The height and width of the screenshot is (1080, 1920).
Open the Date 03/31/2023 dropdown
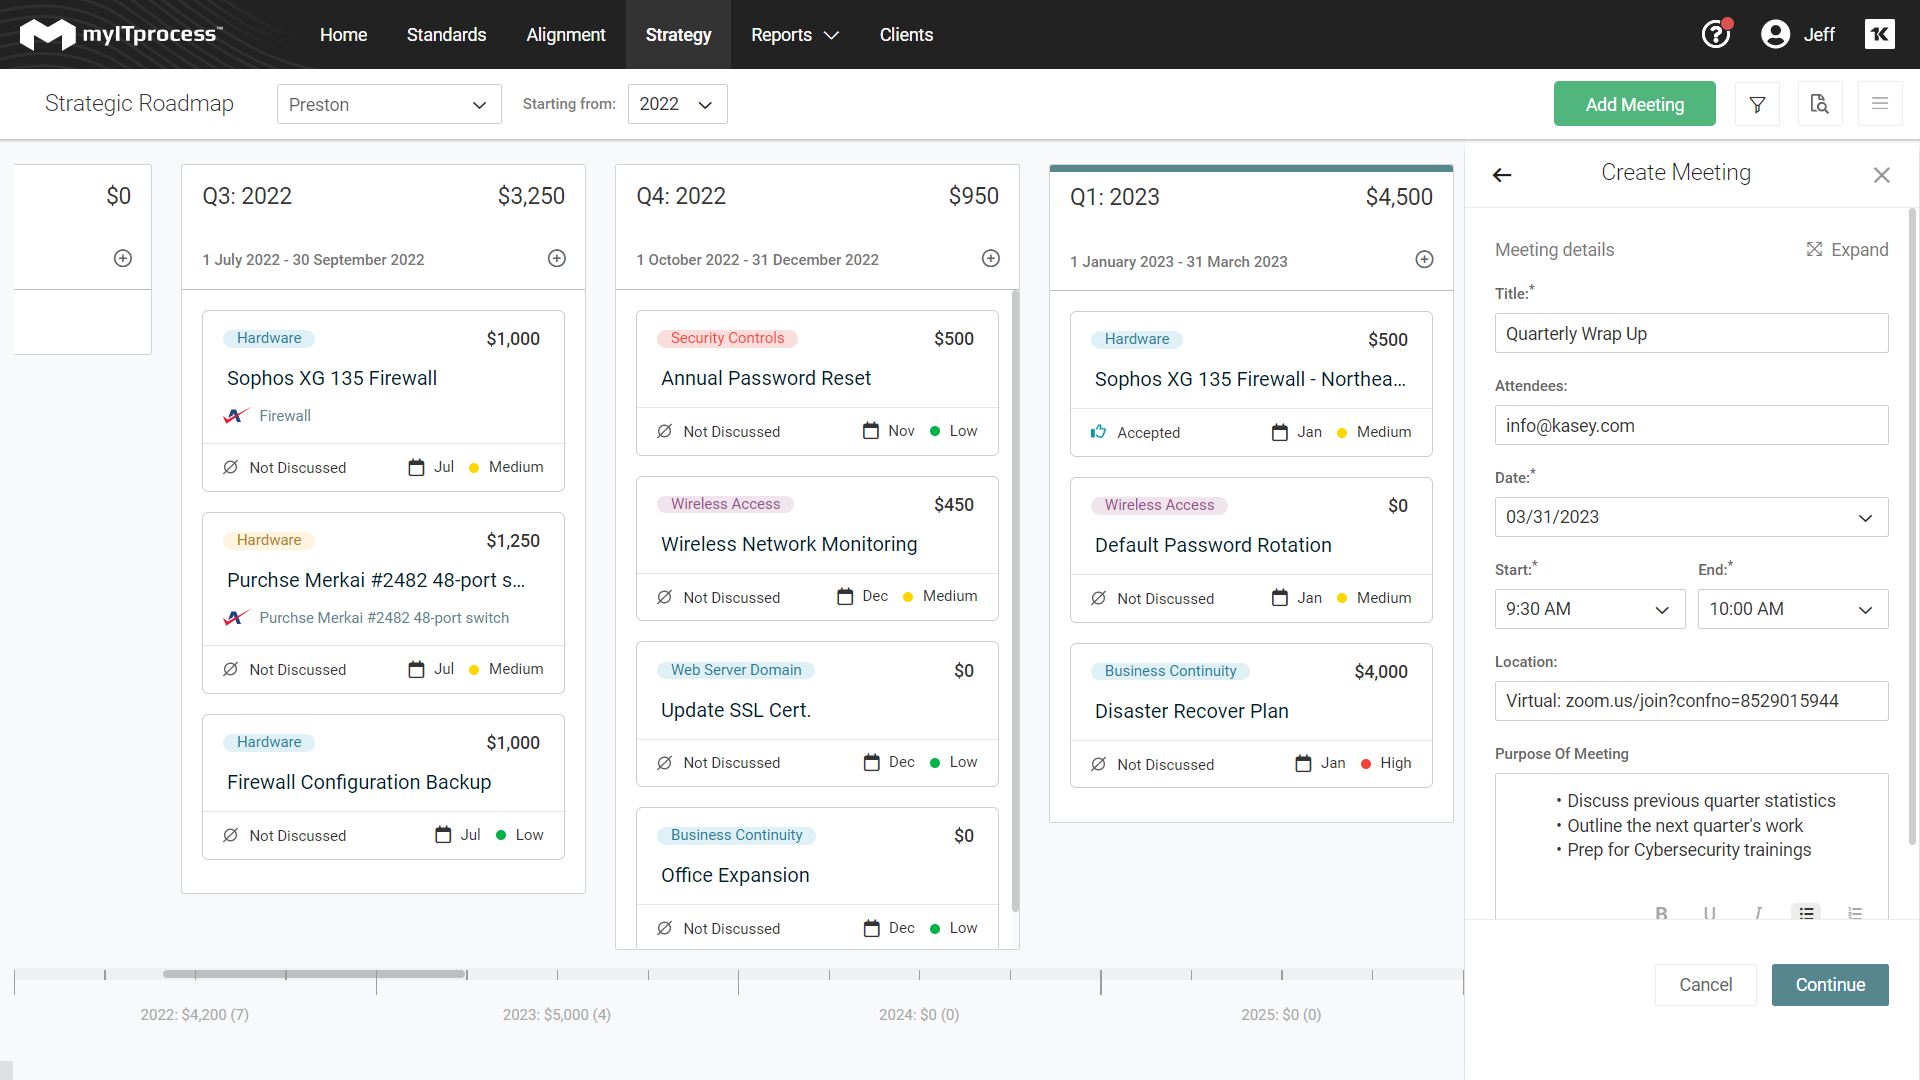point(1691,517)
